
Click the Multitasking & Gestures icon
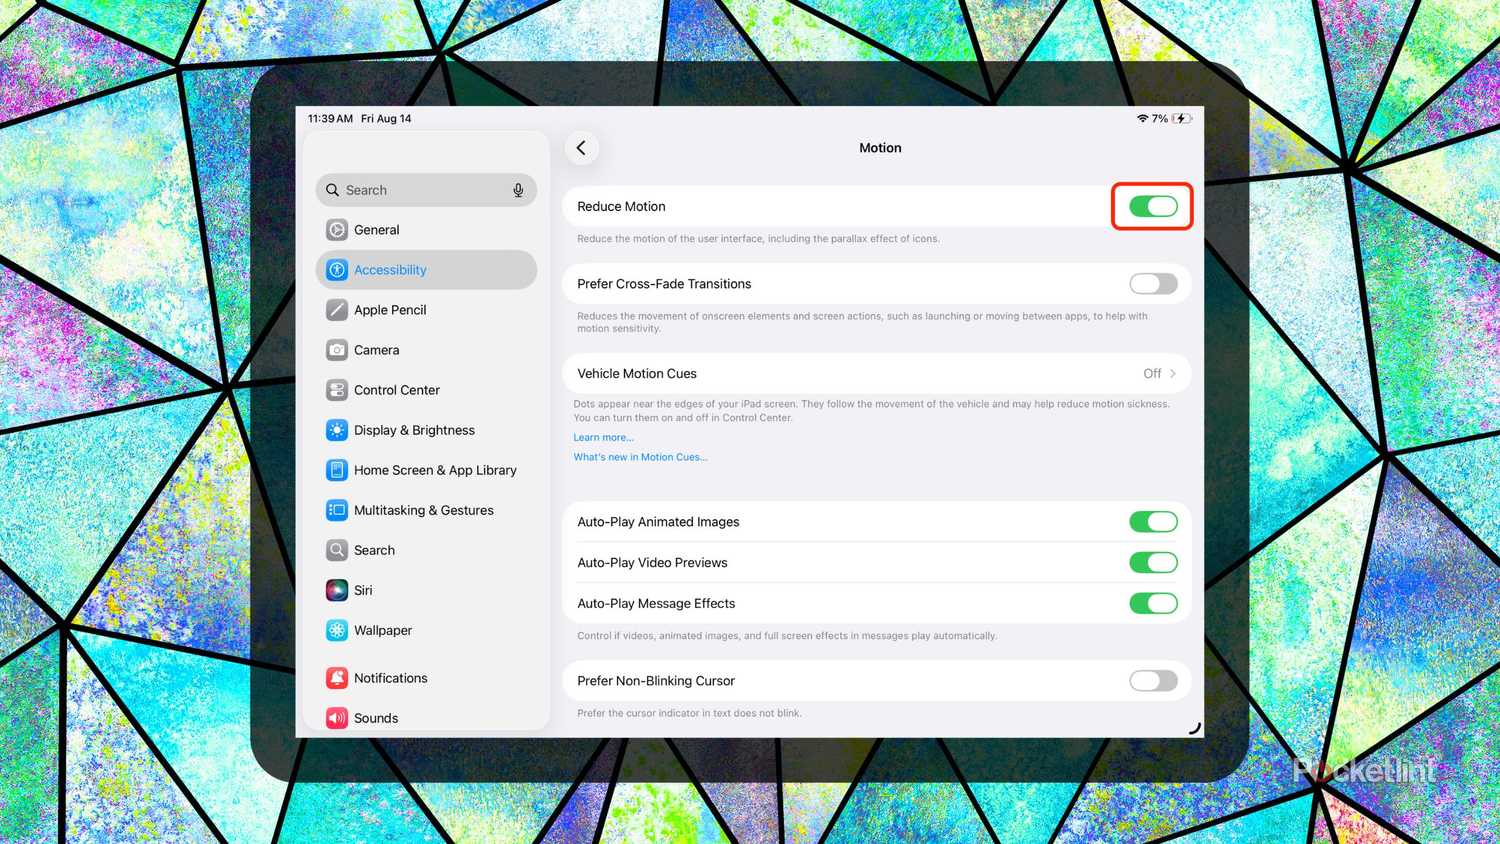click(337, 510)
